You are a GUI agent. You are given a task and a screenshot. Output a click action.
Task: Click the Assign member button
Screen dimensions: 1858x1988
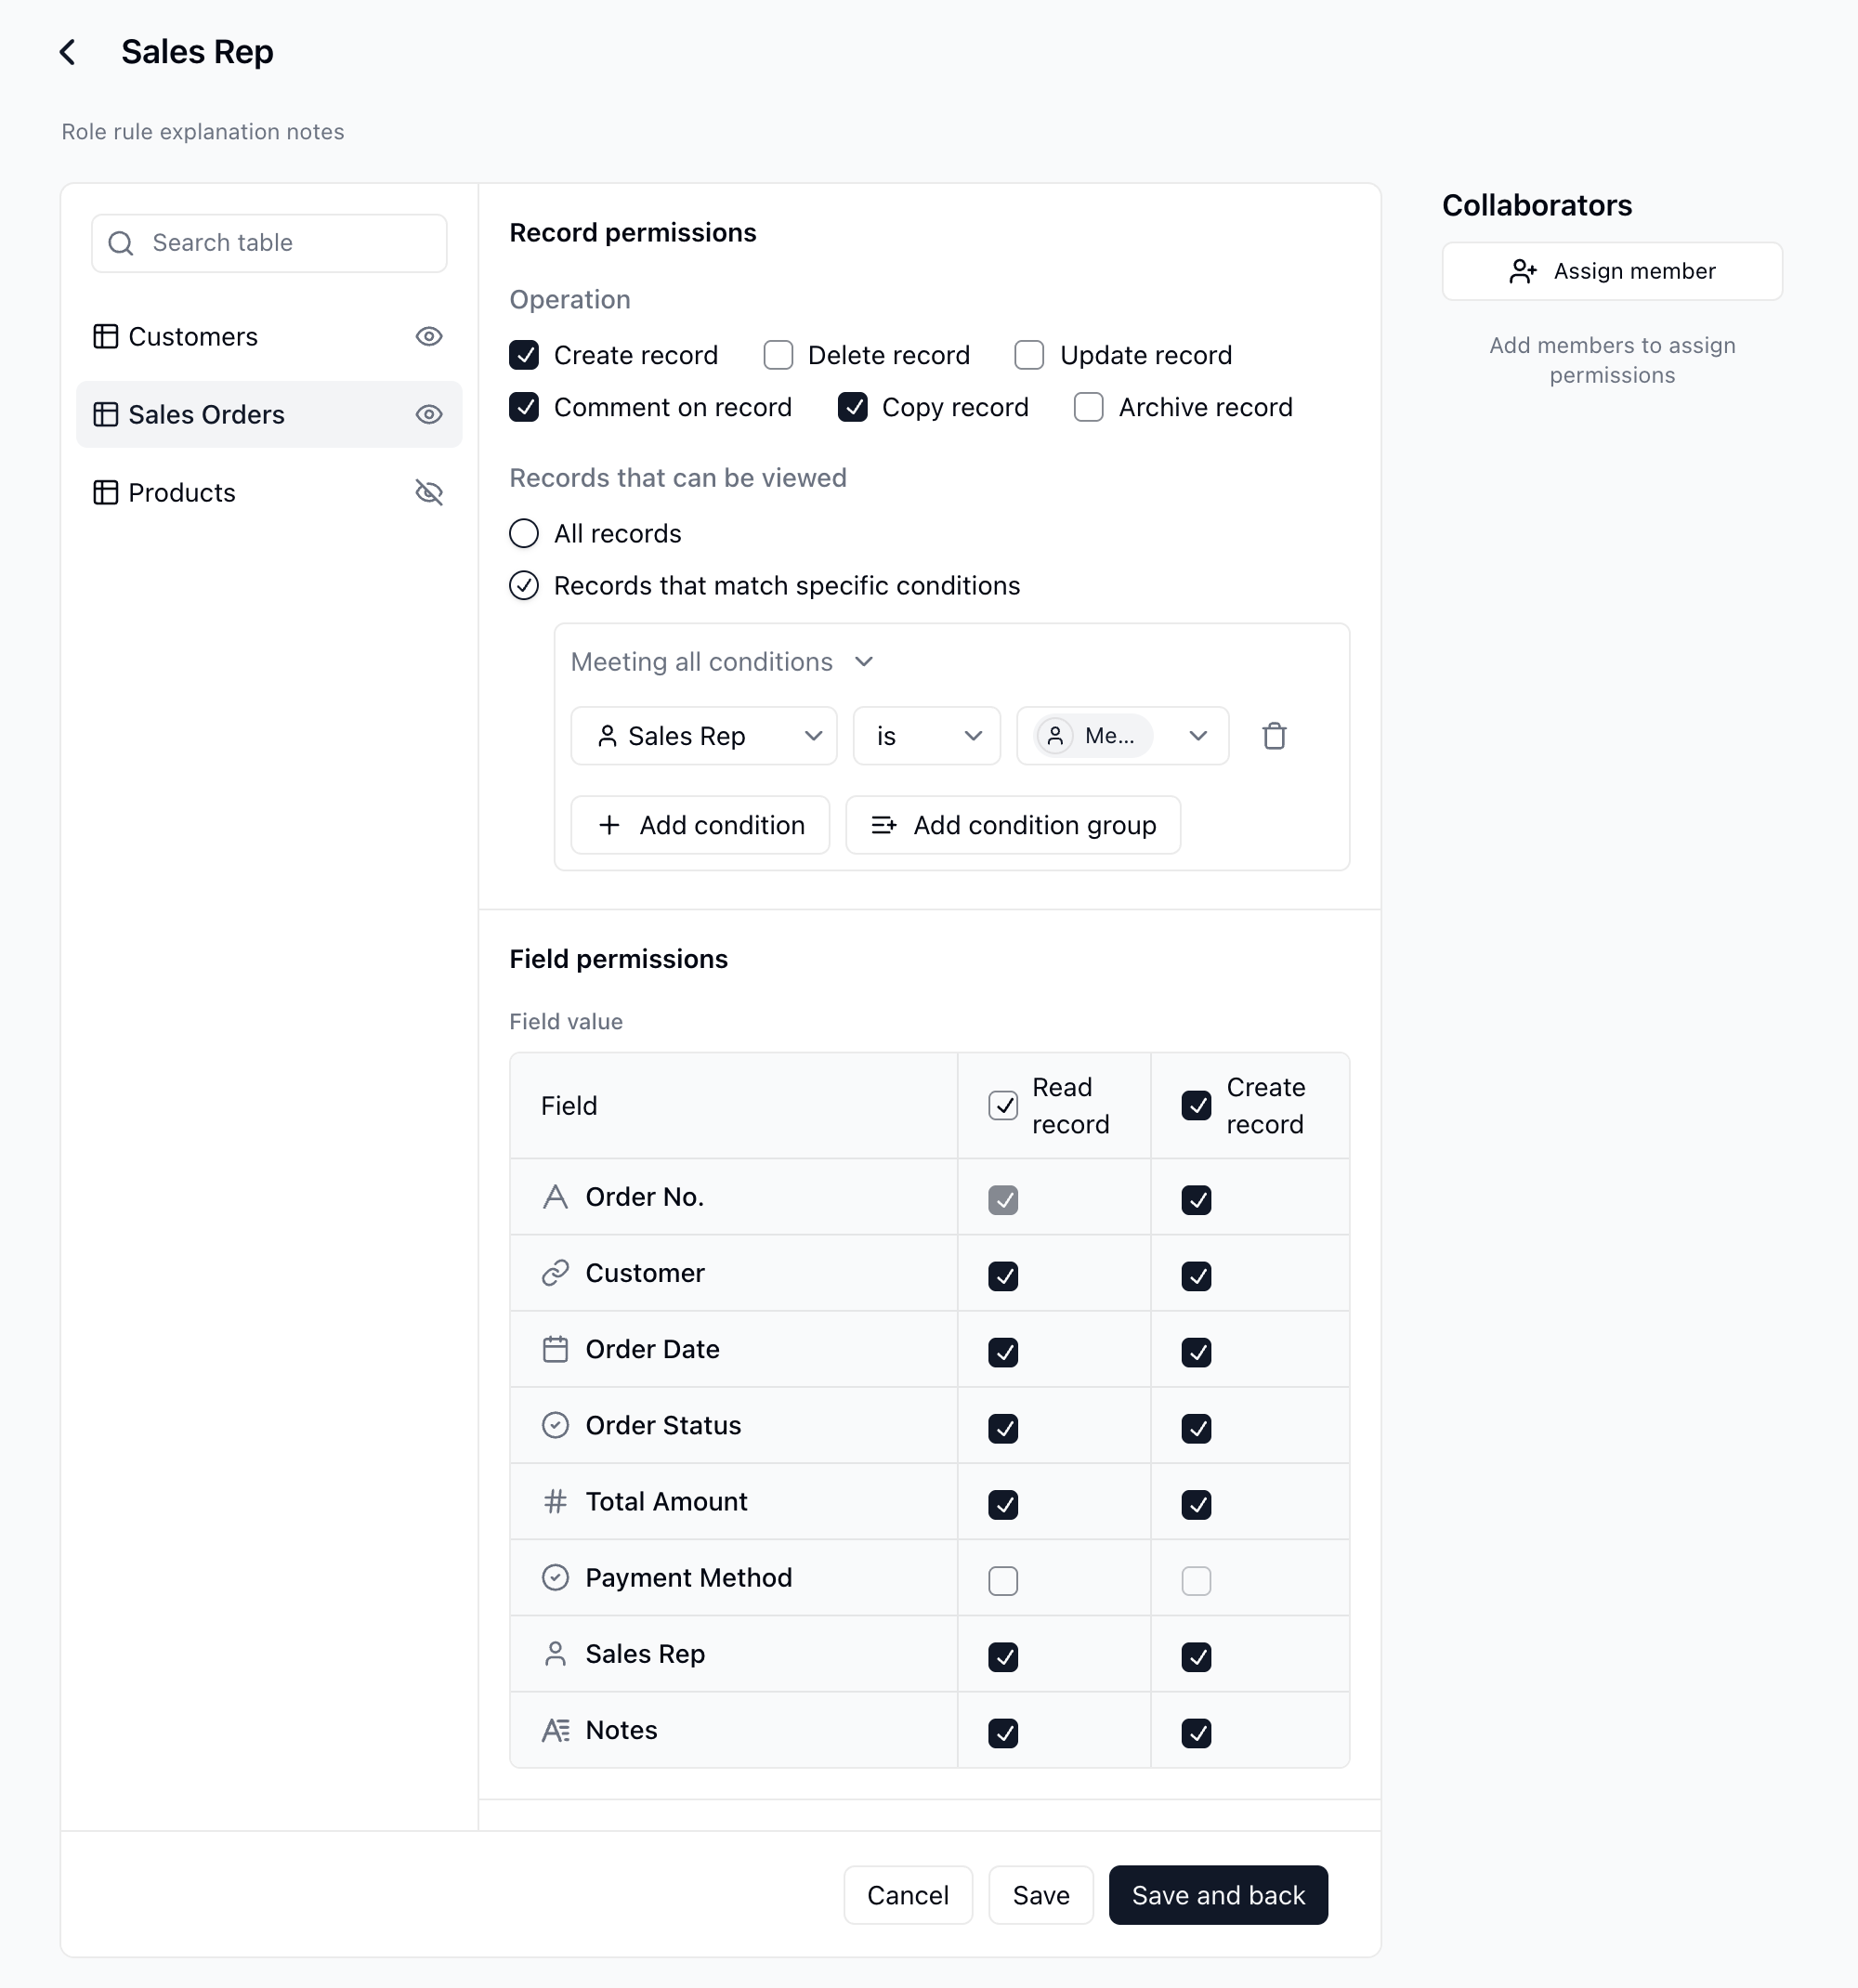(1612, 271)
